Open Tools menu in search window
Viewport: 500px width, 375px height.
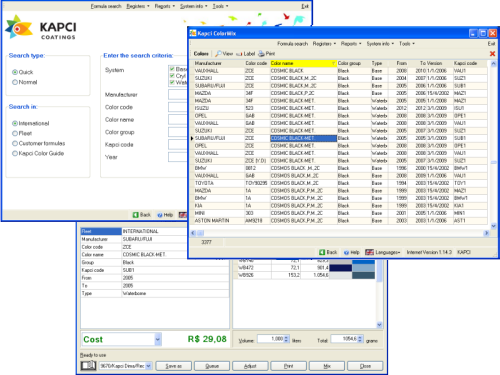coord(220,6)
